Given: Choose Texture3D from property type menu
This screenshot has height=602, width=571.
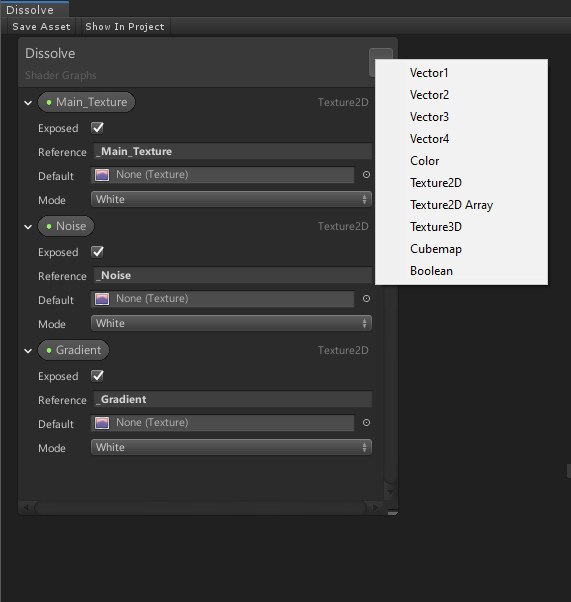Looking at the screenshot, I should [461, 227].
